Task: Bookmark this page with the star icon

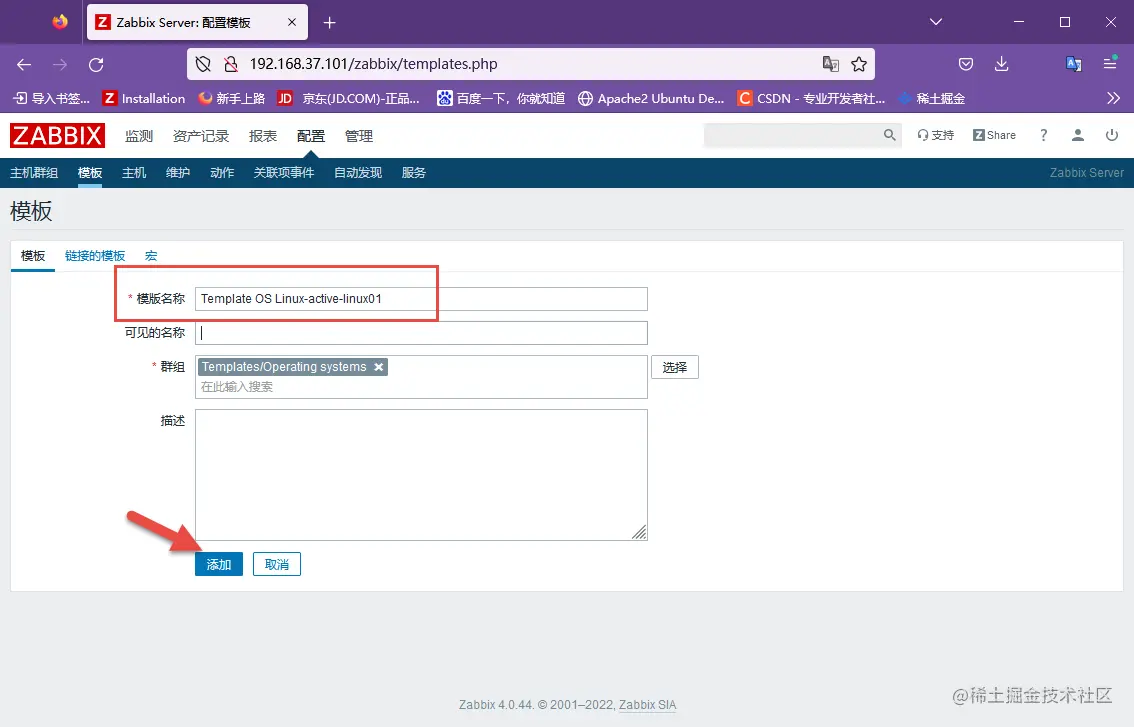Action: [x=859, y=64]
